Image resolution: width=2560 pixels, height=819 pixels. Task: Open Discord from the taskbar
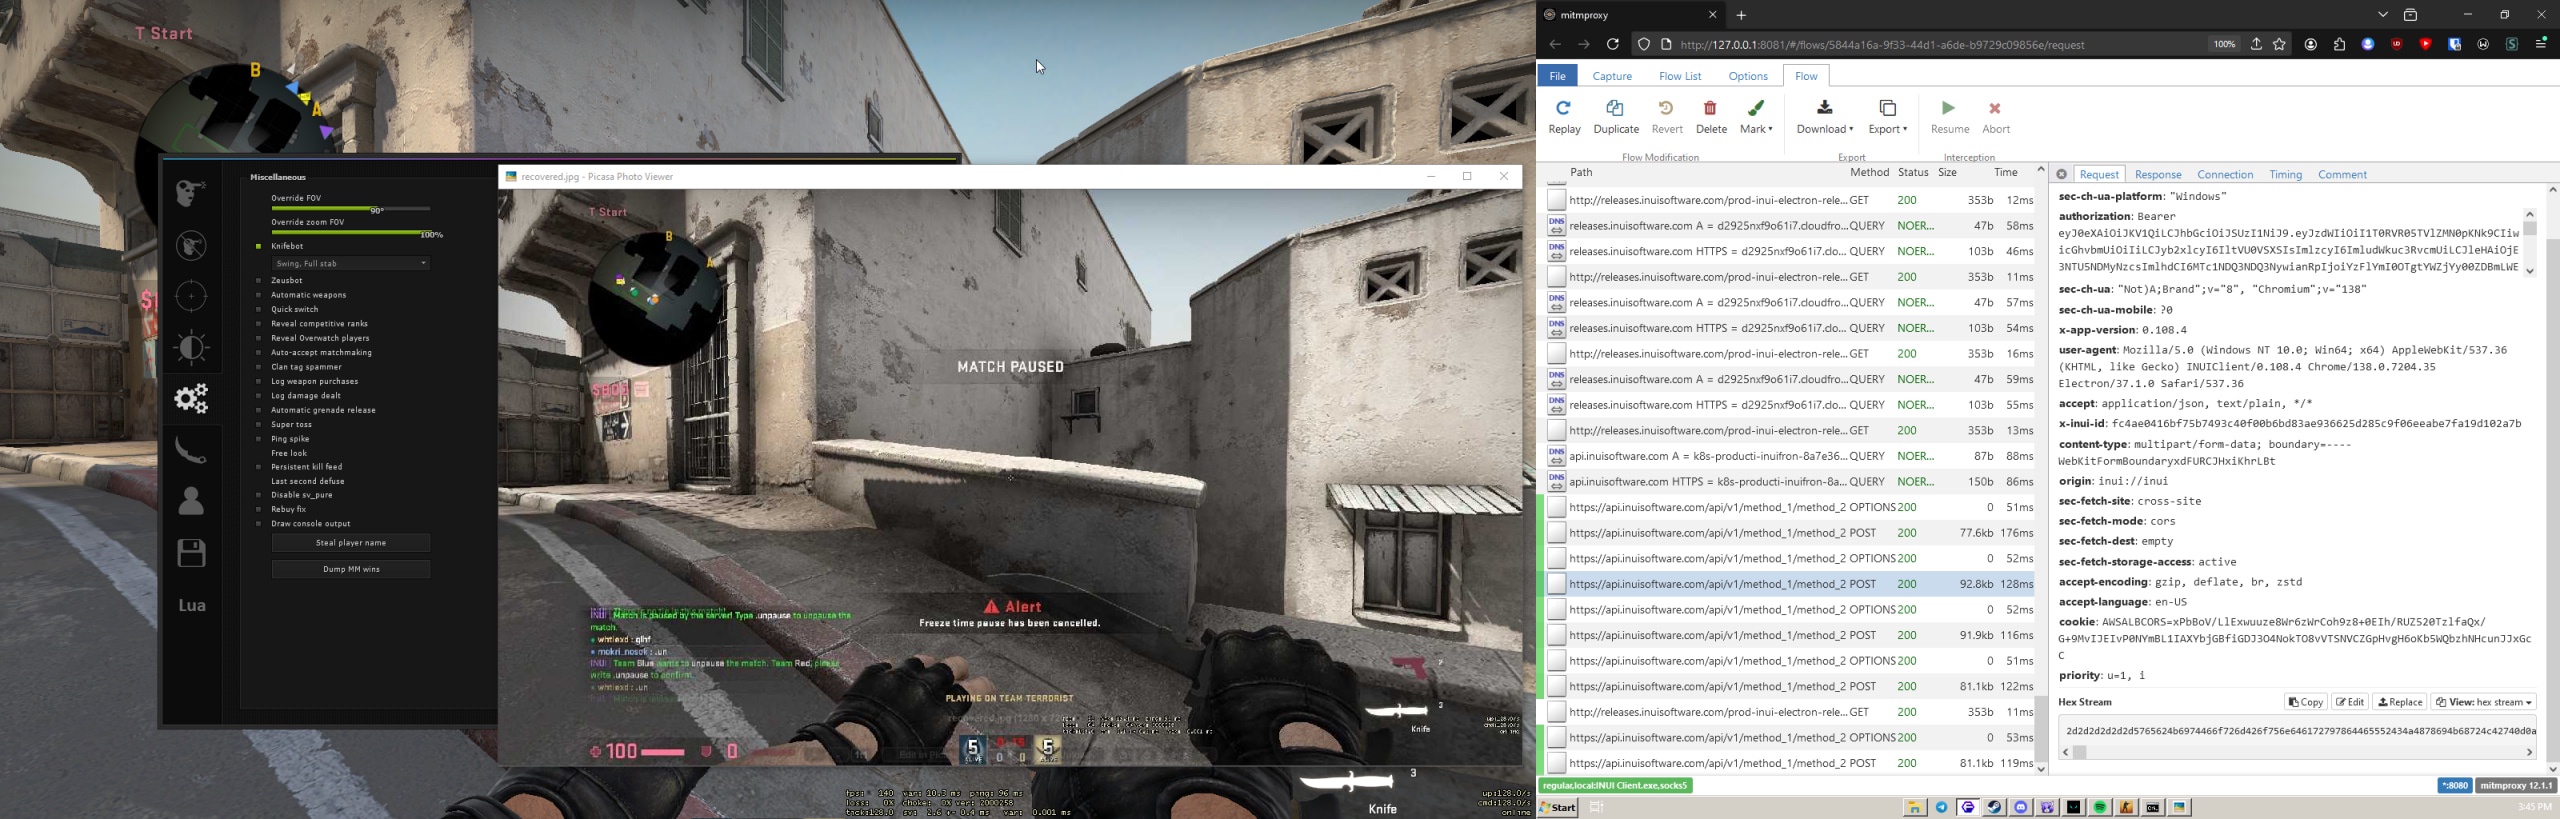tap(2021, 807)
